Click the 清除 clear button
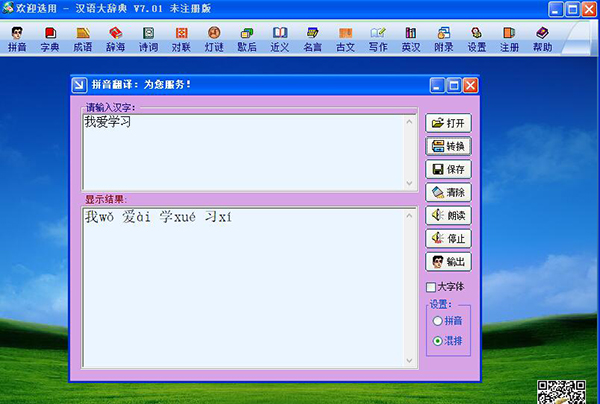 pos(448,192)
